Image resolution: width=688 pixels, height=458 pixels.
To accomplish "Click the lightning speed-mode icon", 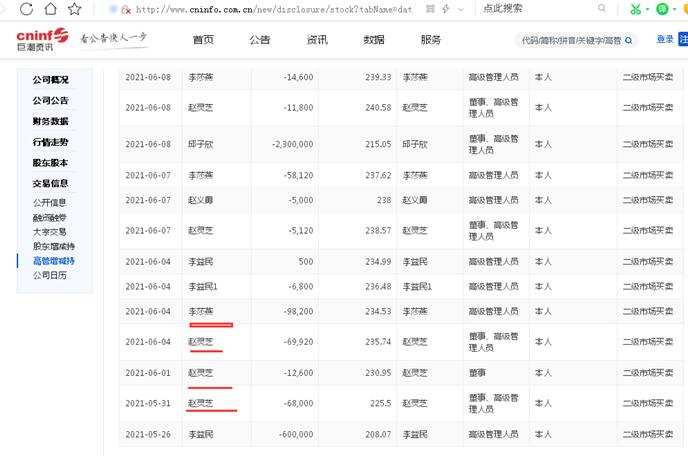I will click(446, 9).
